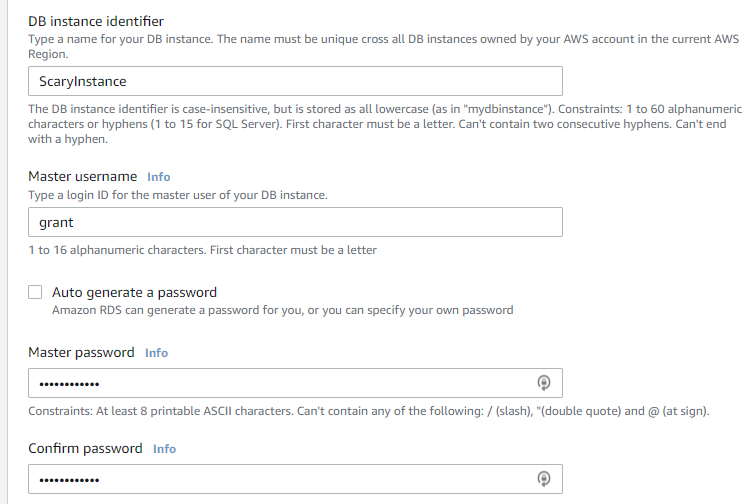
Task: Click the password manager icon in Confirm password field
Action: pyautogui.click(x=544, y=479)
